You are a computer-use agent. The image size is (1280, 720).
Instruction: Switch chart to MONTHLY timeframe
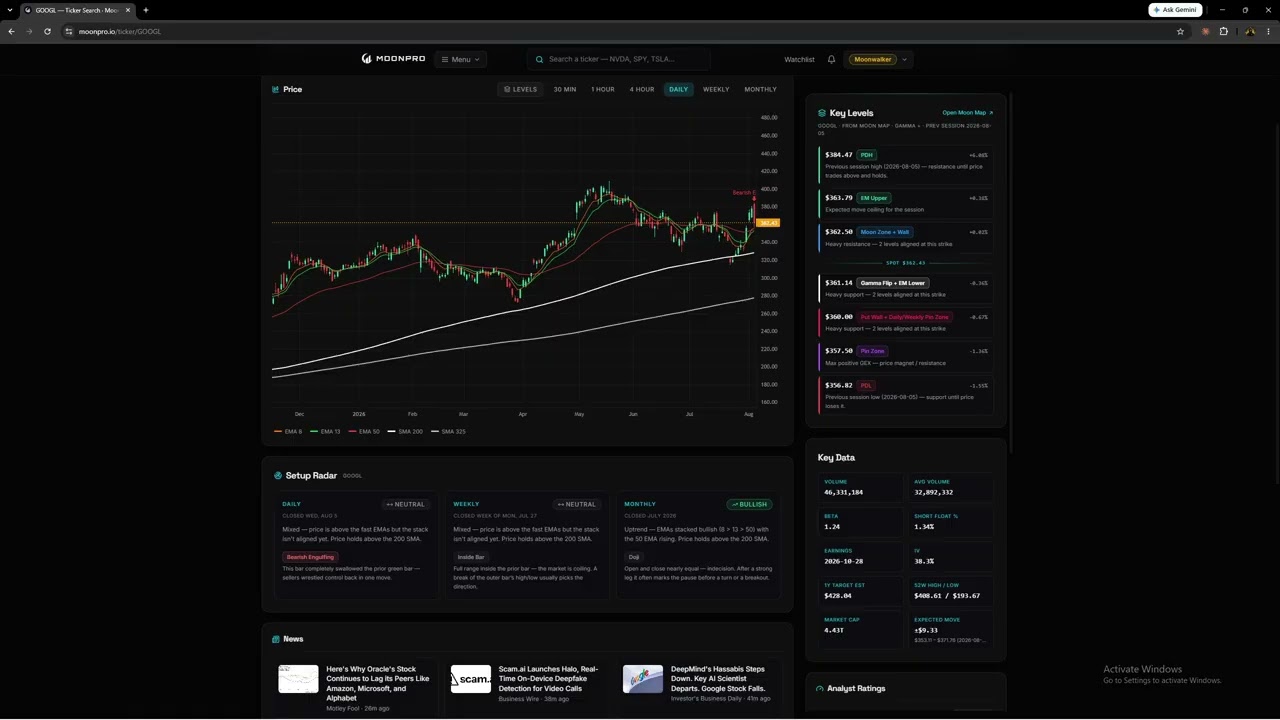pyautogui.click(x=760, y=89)
